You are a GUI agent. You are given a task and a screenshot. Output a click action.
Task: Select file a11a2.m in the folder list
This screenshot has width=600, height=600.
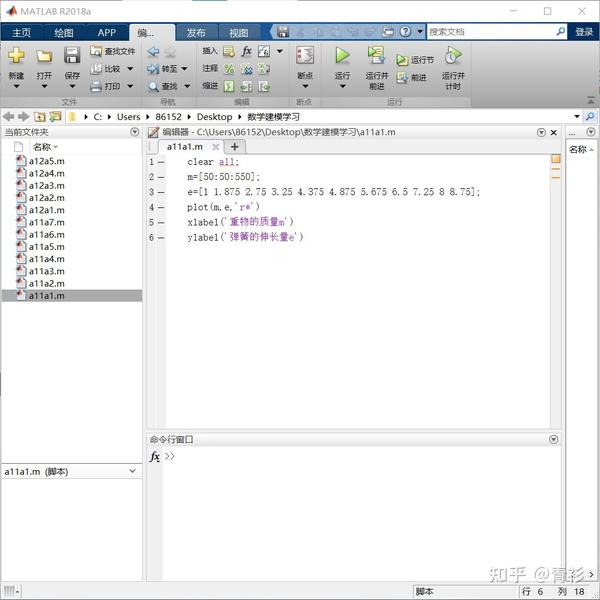[x=47, y=284]
